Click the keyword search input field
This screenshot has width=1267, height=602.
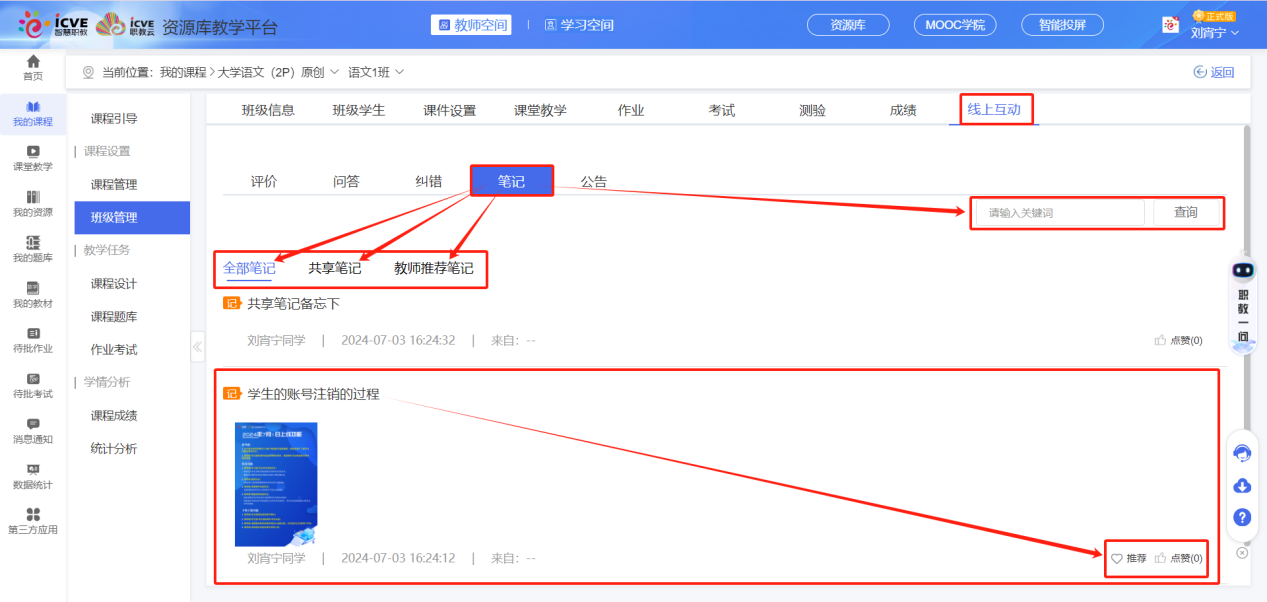coord(1055,212)
